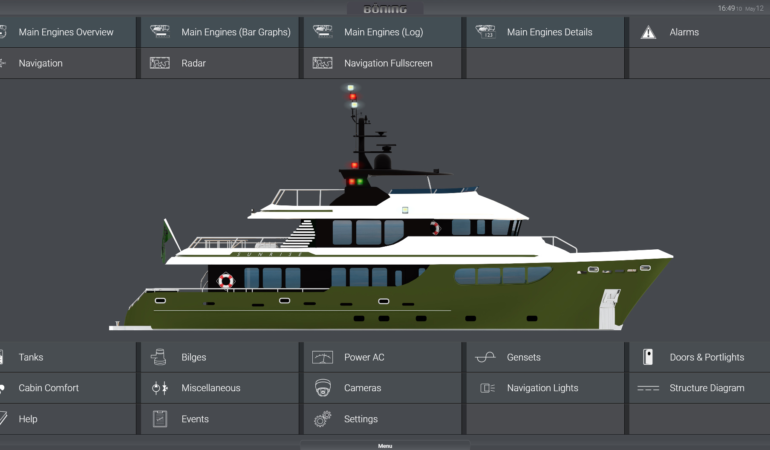Open the Events clipboard icon
This screenshot has height=450, width=770.
pos(159,419)
